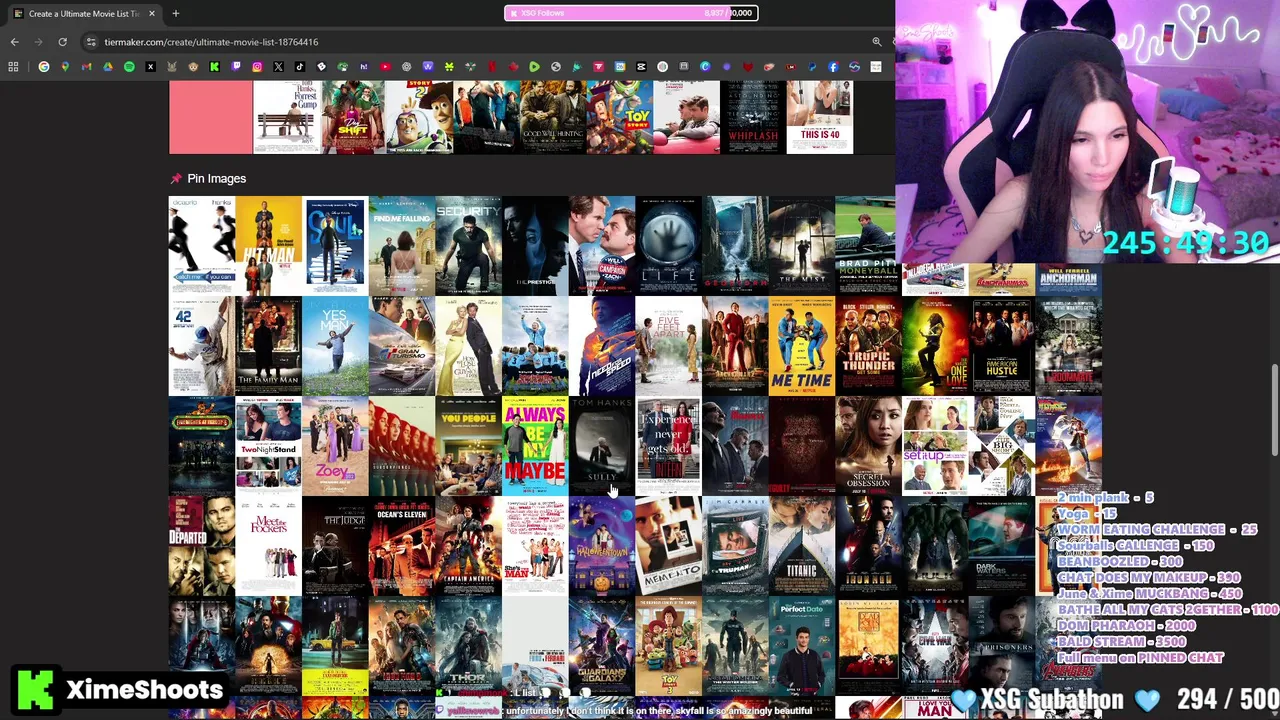Pick the Perfect Date movie poster
Viewport: 1280px width, 720px height.
click(x=801, y=646)
